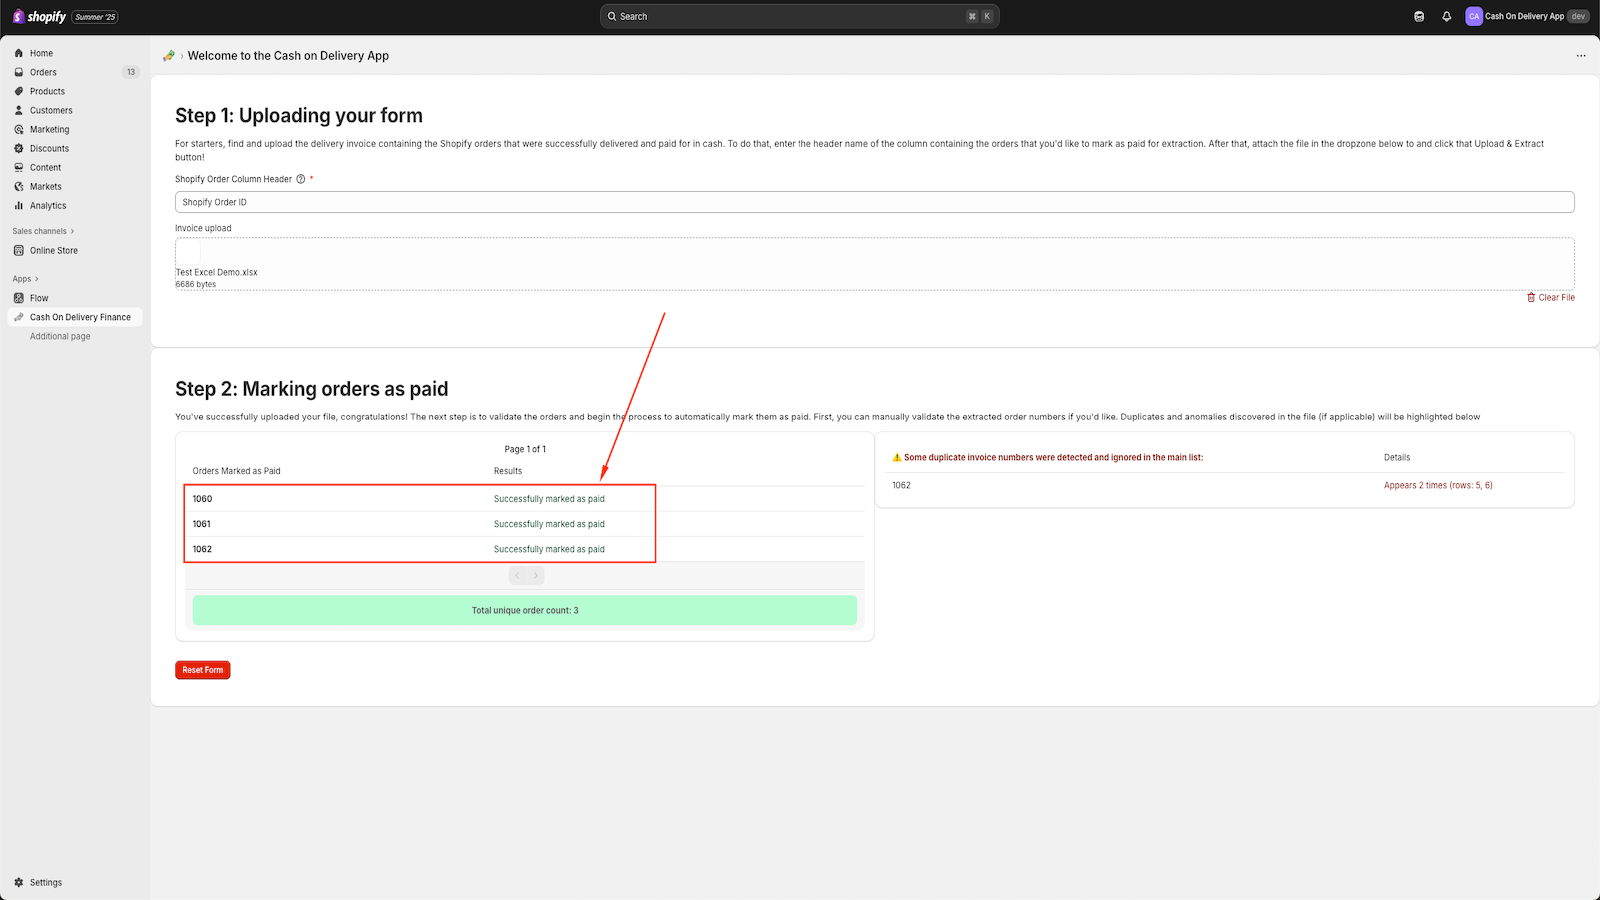Open Cash On Delivery Finance in the sidebar
The height and width of the screenshot is (900, 1600).
coord(75,317)
